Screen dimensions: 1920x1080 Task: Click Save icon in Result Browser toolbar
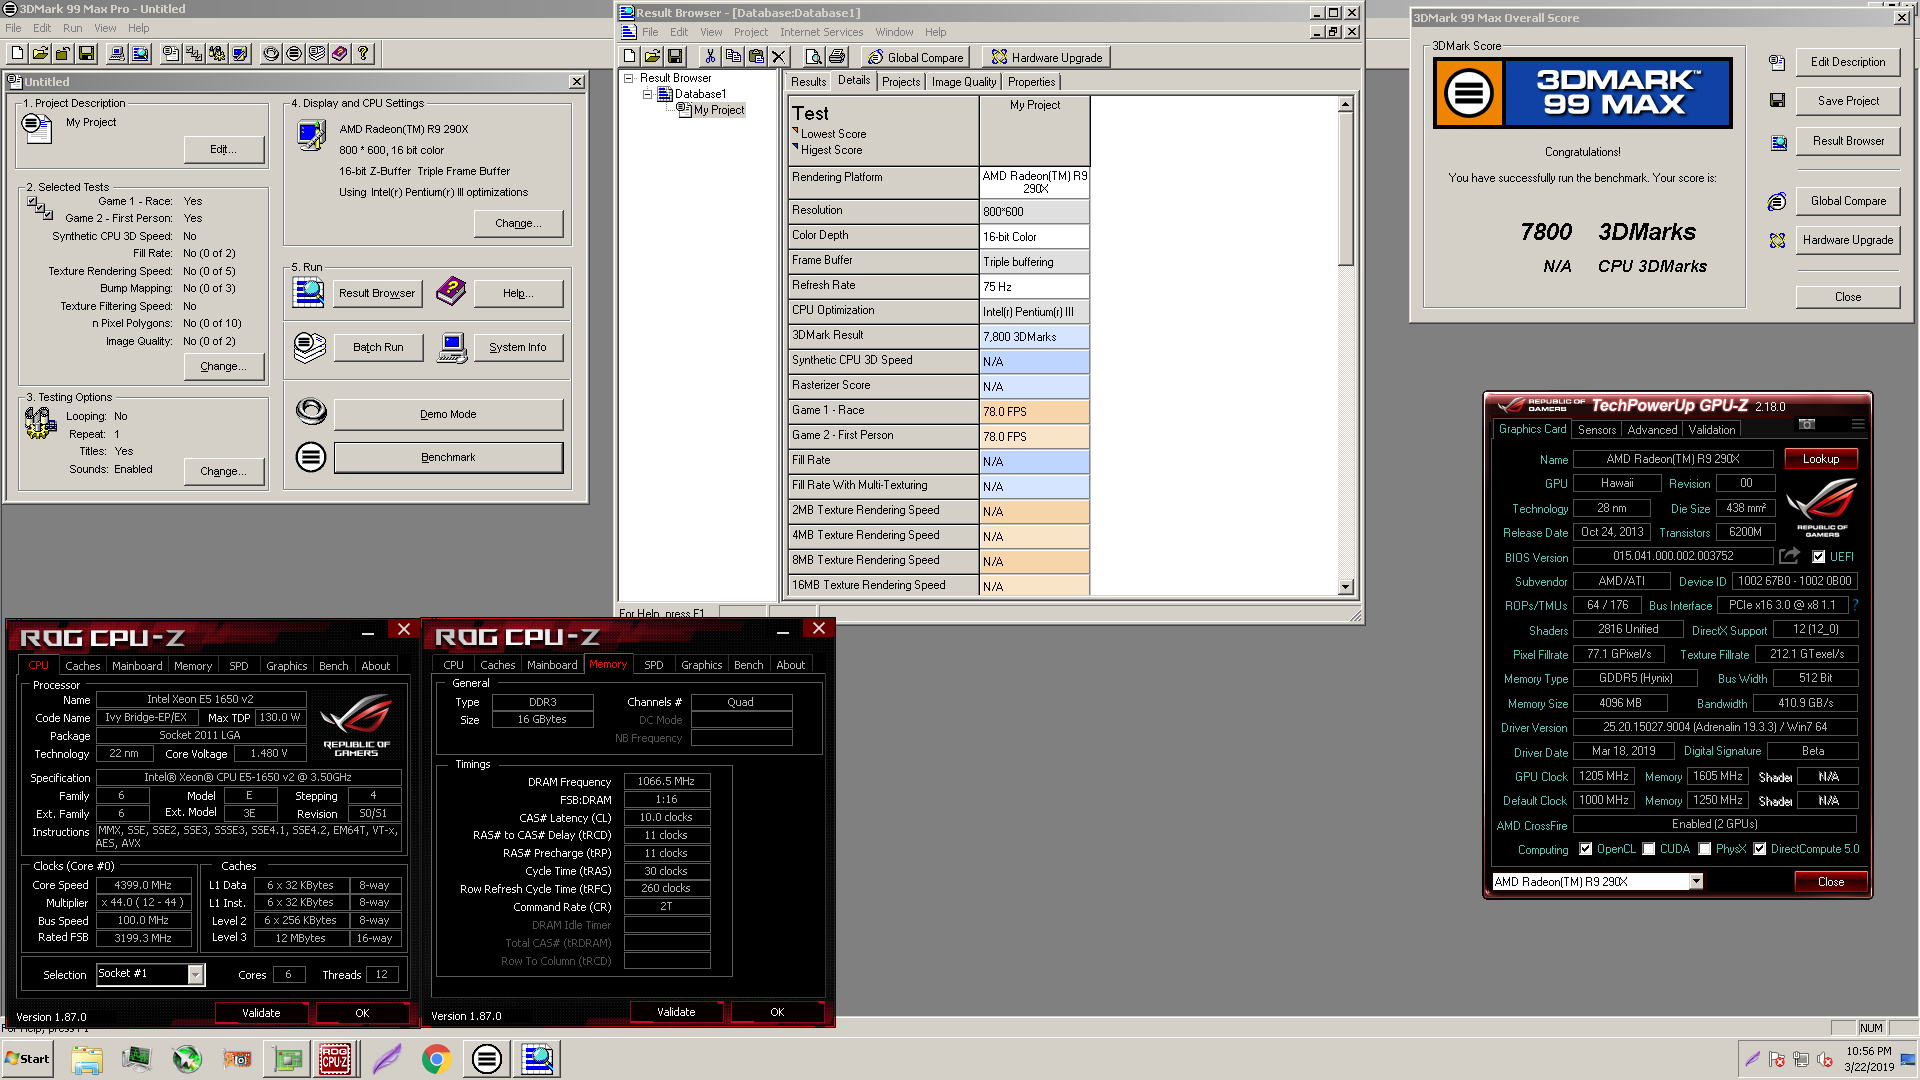pyautogui.click(x=675, y=57)
